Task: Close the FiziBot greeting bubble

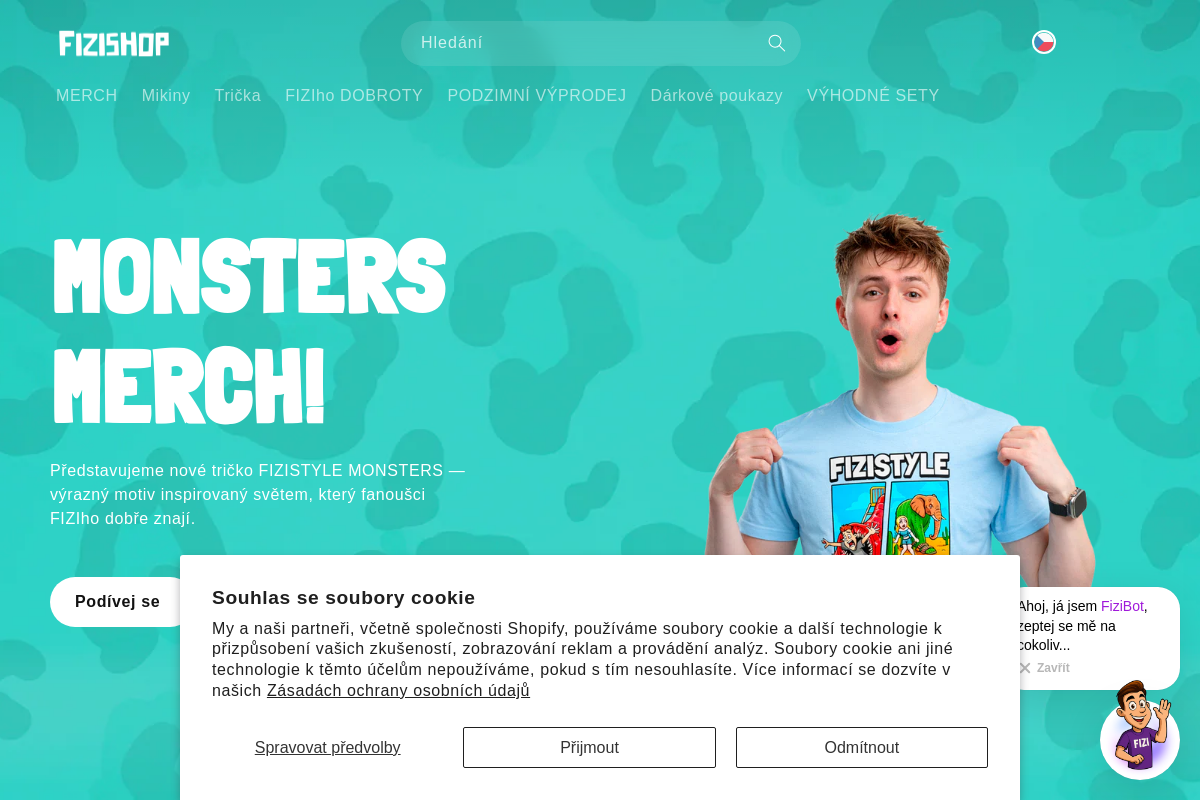Action: coord(1044,668)
